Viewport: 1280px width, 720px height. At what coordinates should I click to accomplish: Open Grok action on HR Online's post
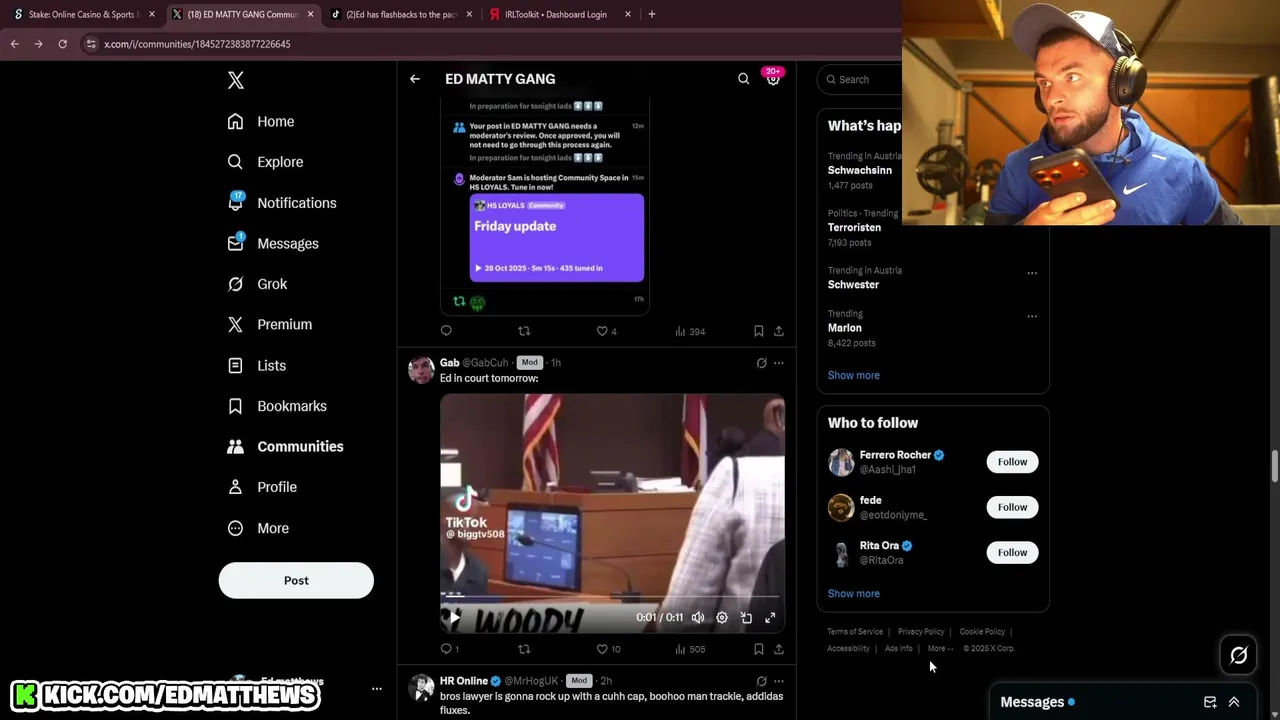761,681
